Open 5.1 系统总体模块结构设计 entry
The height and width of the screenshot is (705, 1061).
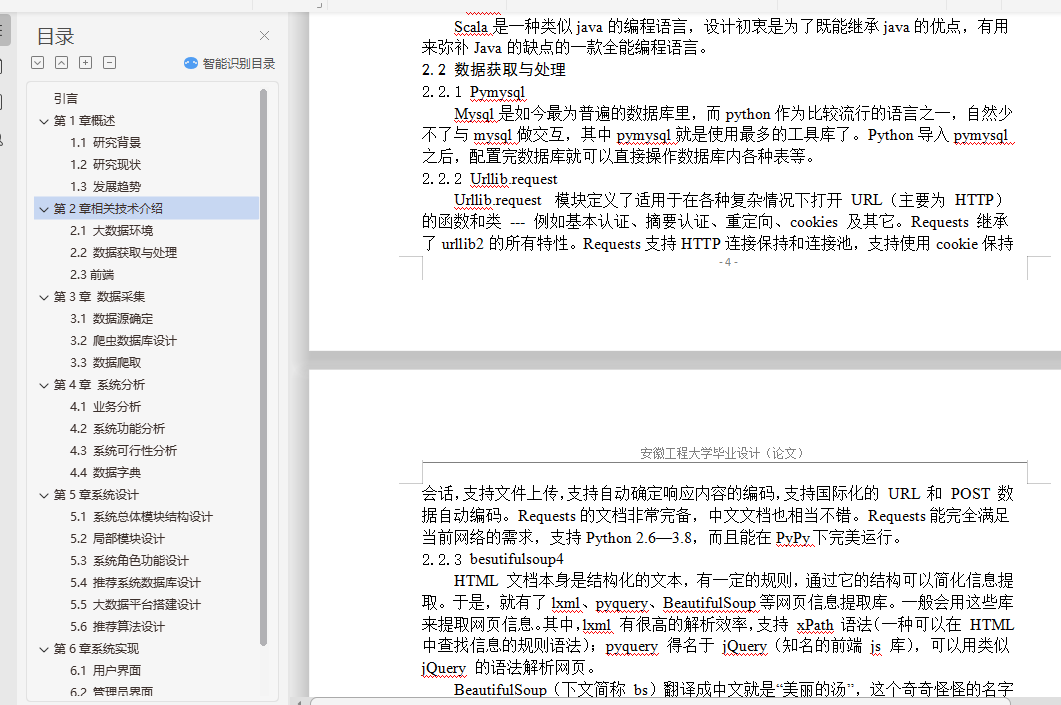point(141,517)
